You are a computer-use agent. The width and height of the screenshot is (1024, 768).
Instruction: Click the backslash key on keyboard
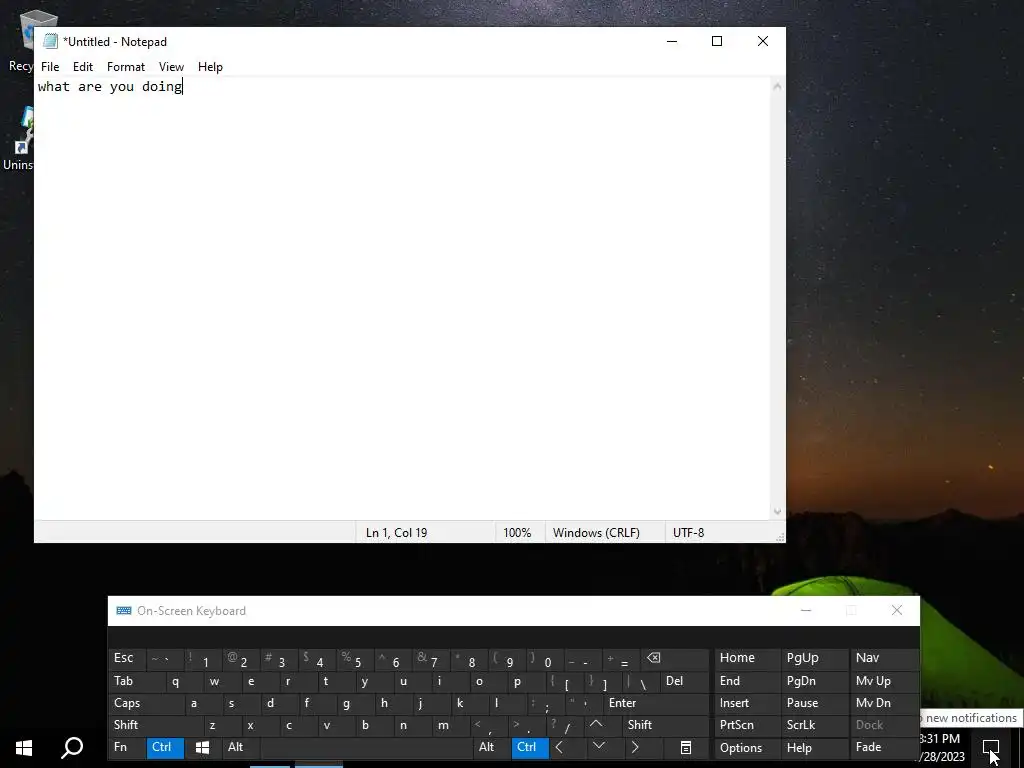(640, 681)
